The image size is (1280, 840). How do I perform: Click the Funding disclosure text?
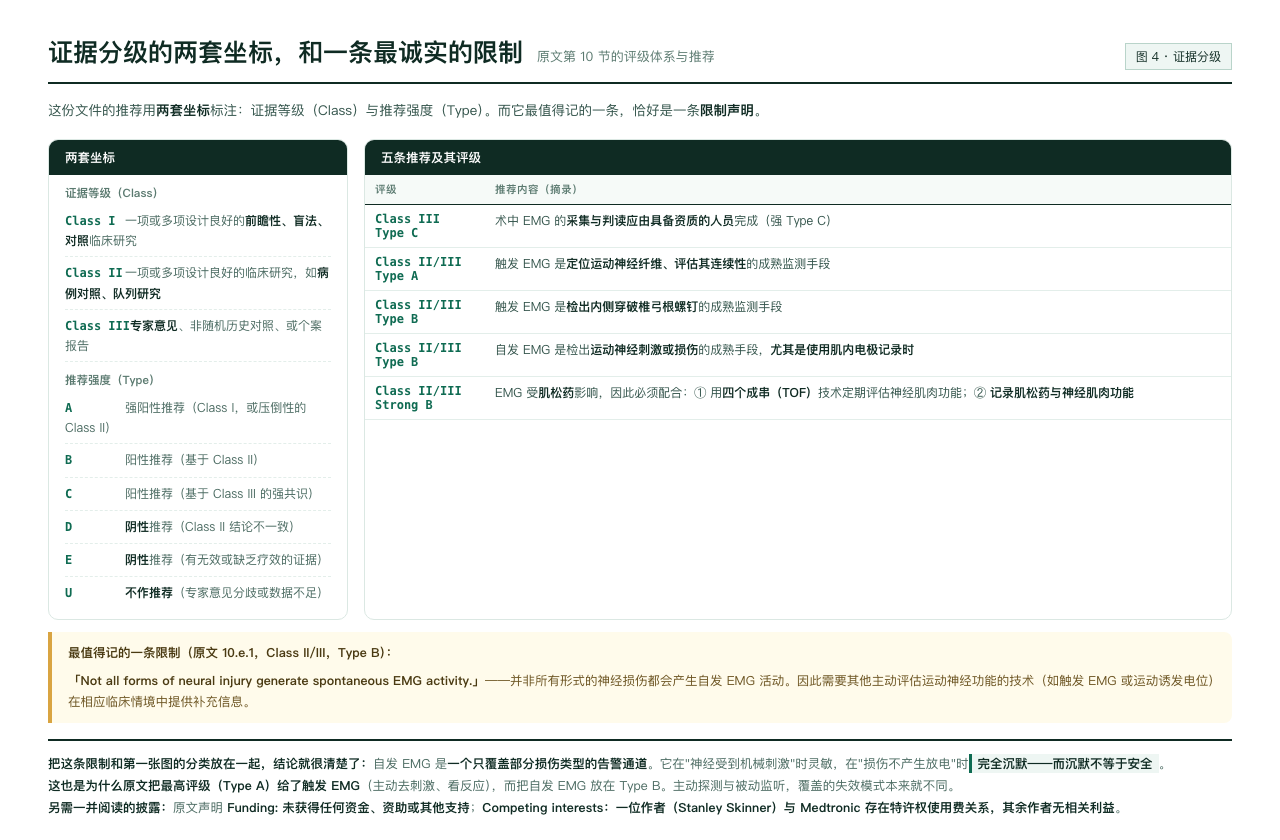pos(349,808)
